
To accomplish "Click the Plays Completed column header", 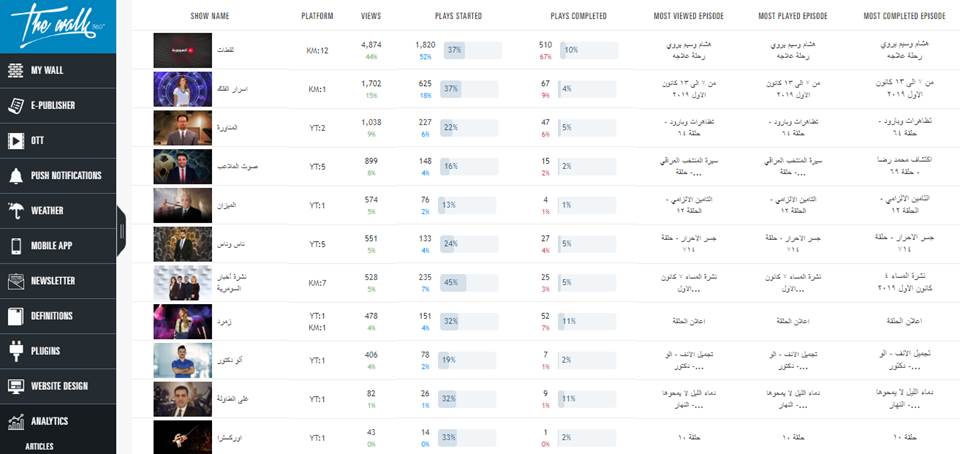I will (579, 16).
